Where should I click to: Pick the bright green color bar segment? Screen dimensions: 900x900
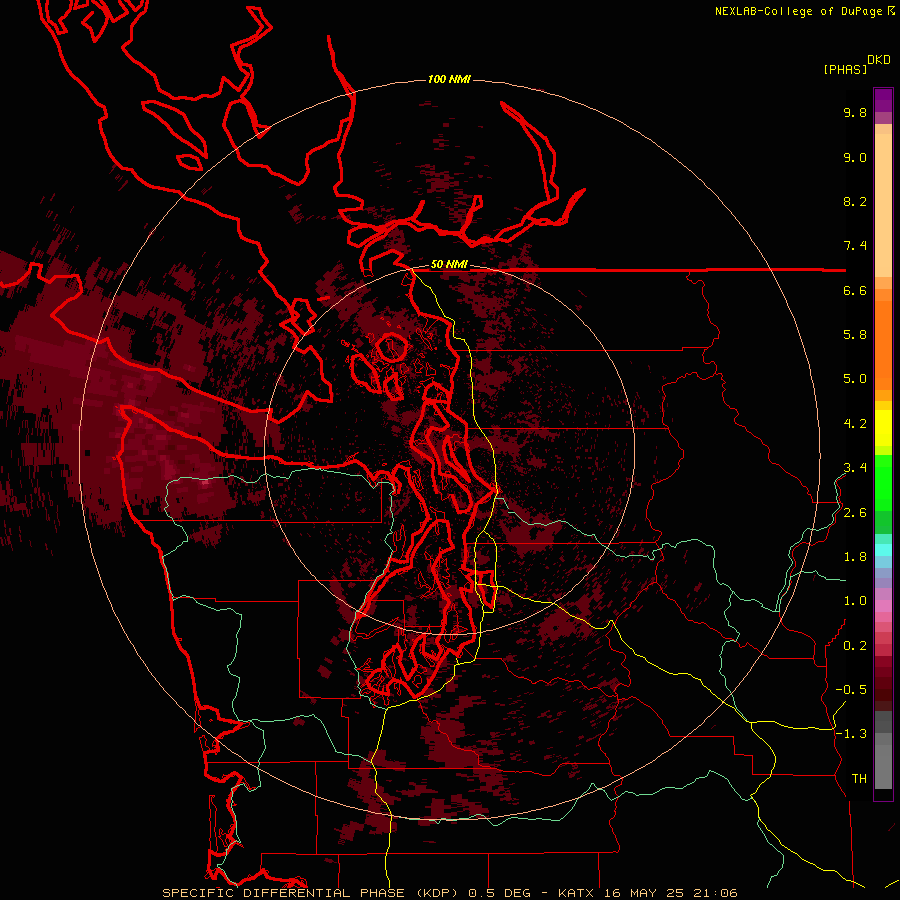[883, 482]
